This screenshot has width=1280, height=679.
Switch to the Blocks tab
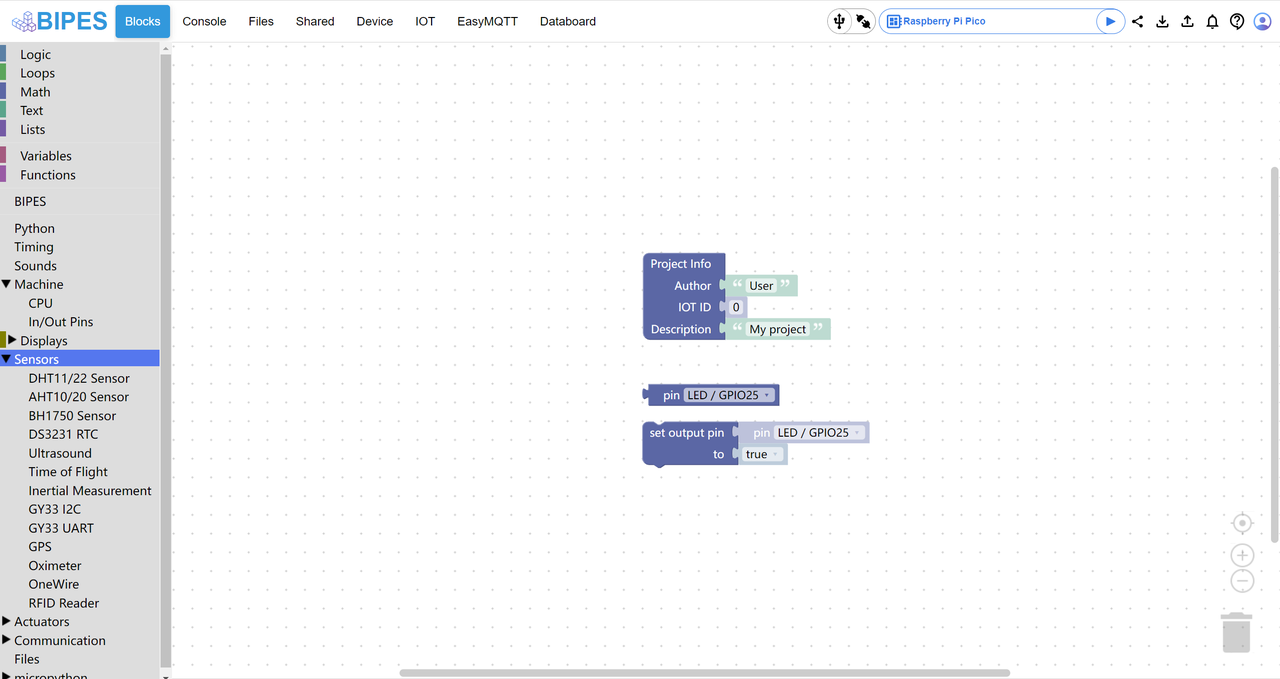coord(142,21)
